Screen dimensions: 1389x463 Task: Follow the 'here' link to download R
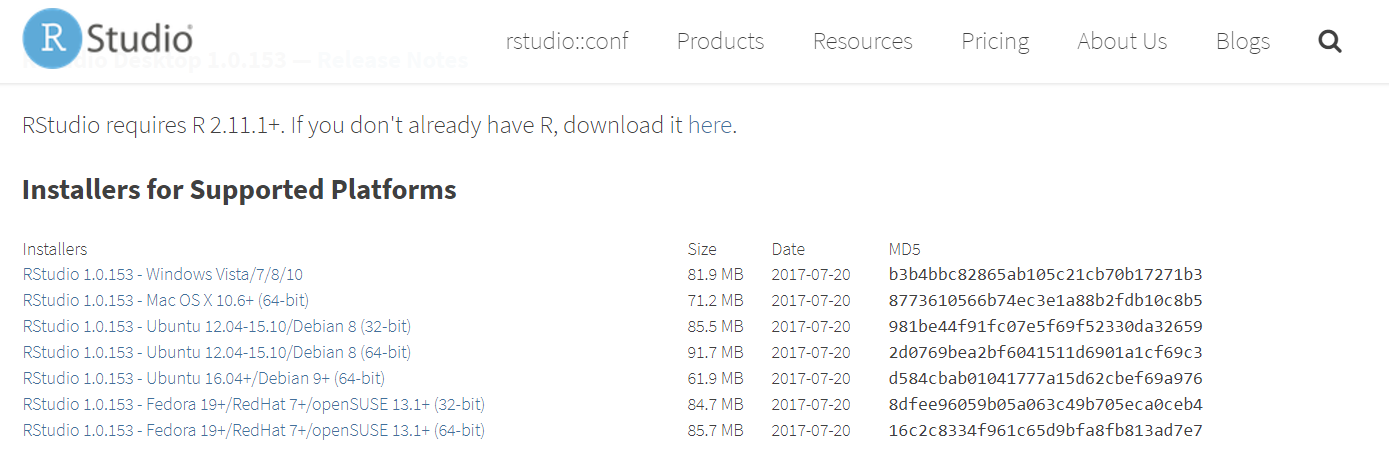(x=710, y=126)
